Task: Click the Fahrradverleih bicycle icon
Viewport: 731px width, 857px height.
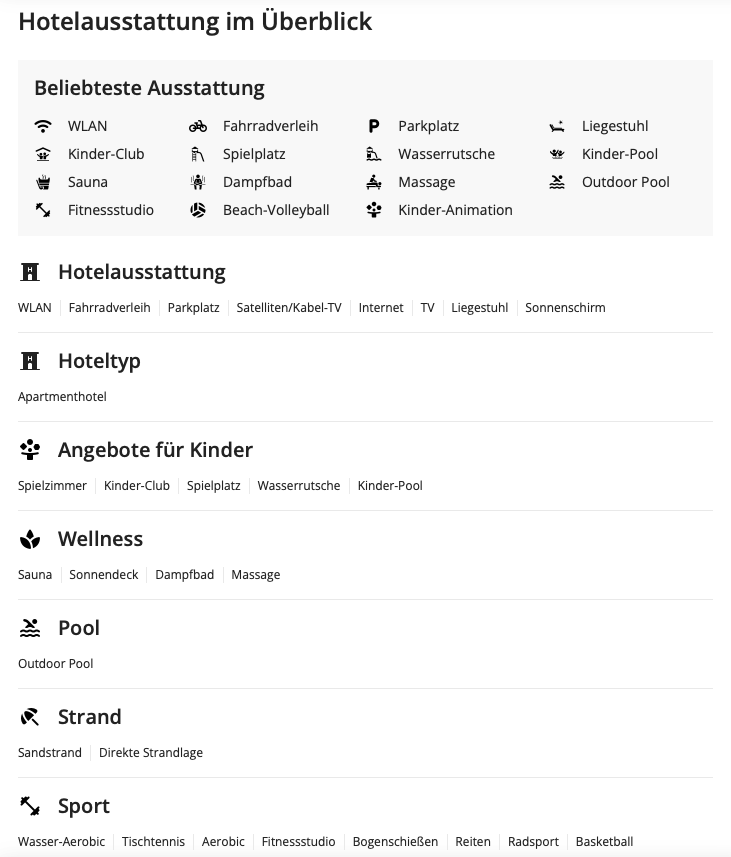Action: pos(198,126)
